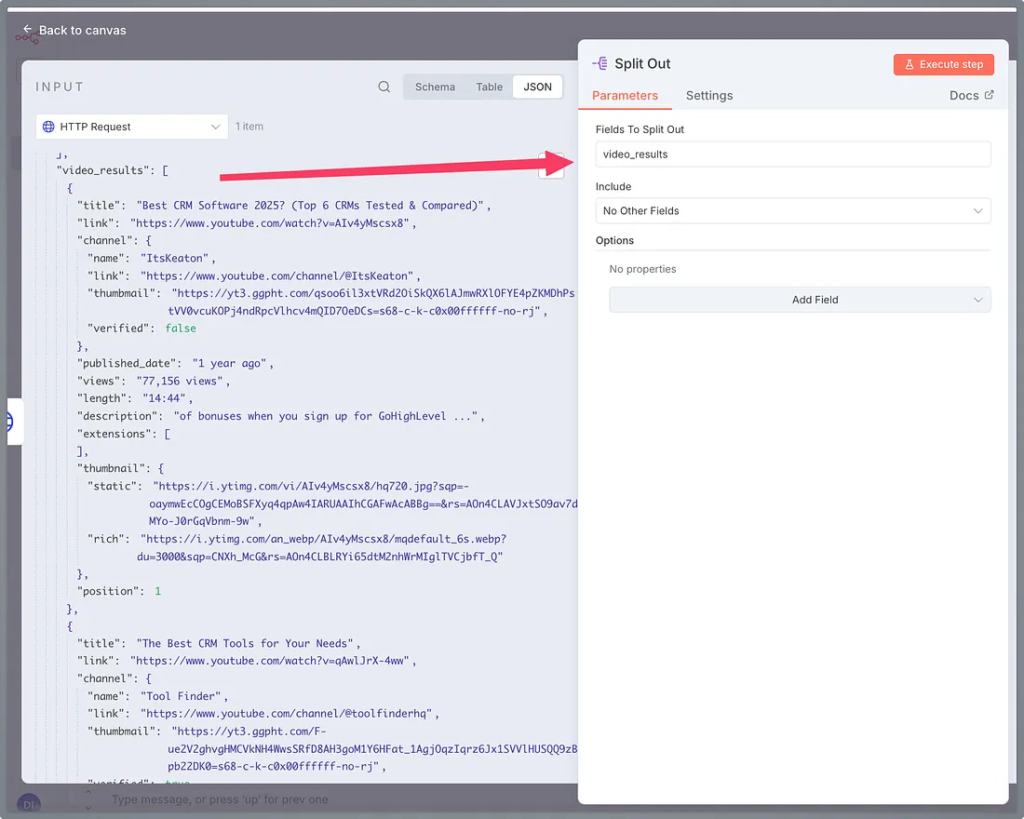Screen dimensions: 1024x819
Task: Switch input view to Schema
Action: pos(435,87)
